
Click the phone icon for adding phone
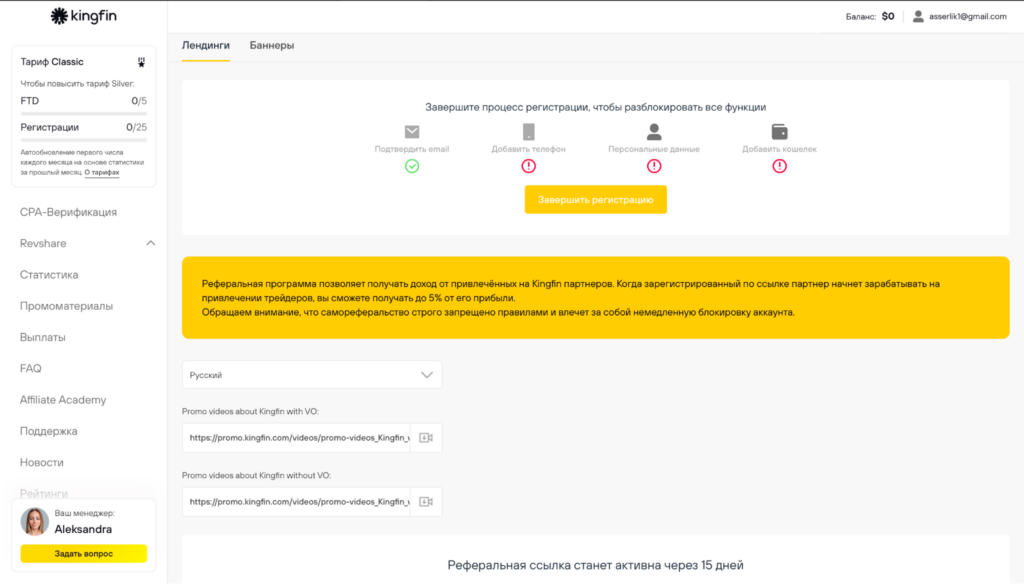point(528,131)
